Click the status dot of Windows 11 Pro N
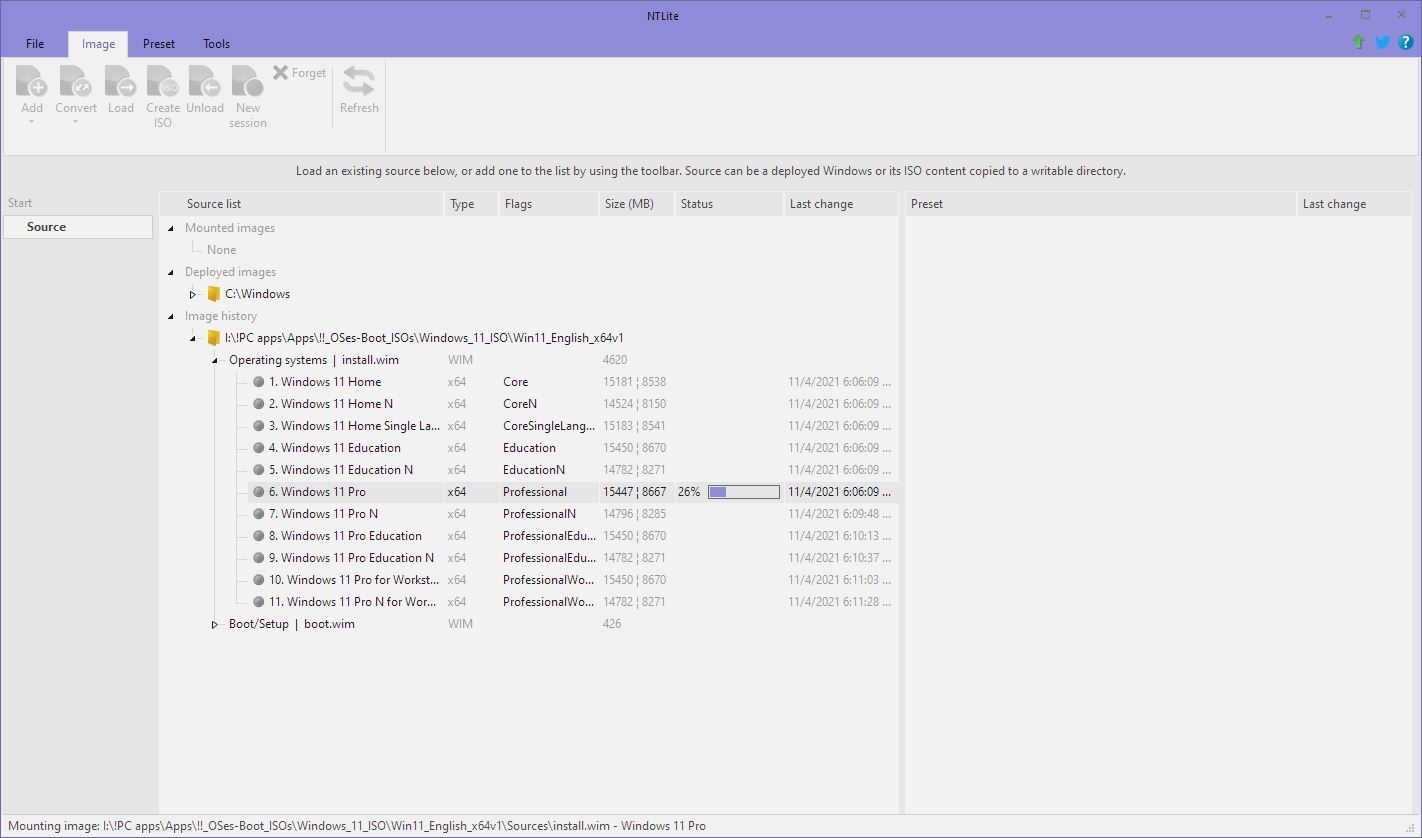 [x=259, y=514]
